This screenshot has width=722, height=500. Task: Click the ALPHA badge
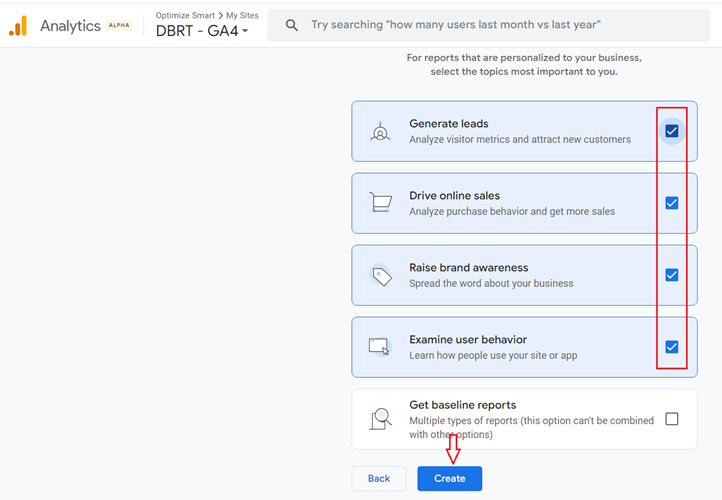119,25
